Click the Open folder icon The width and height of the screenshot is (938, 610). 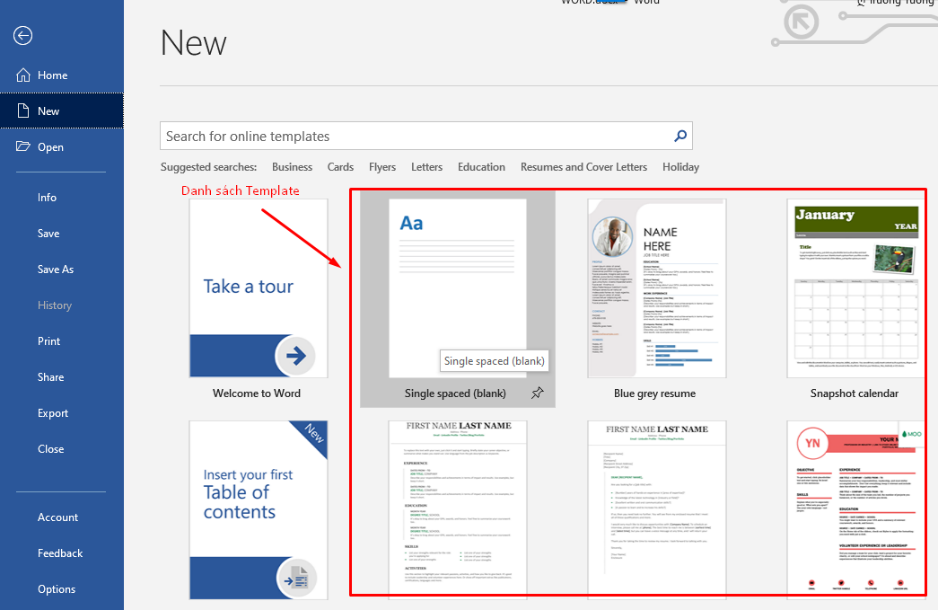23,147
